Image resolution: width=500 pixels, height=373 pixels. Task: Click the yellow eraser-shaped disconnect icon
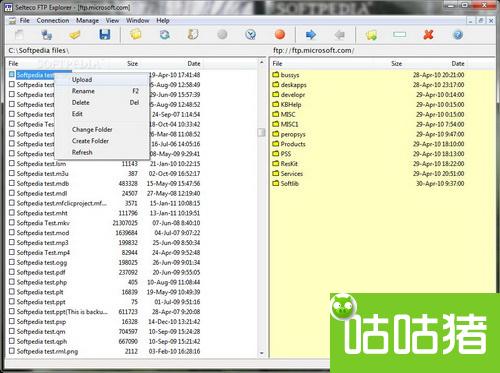coord(75,35)
